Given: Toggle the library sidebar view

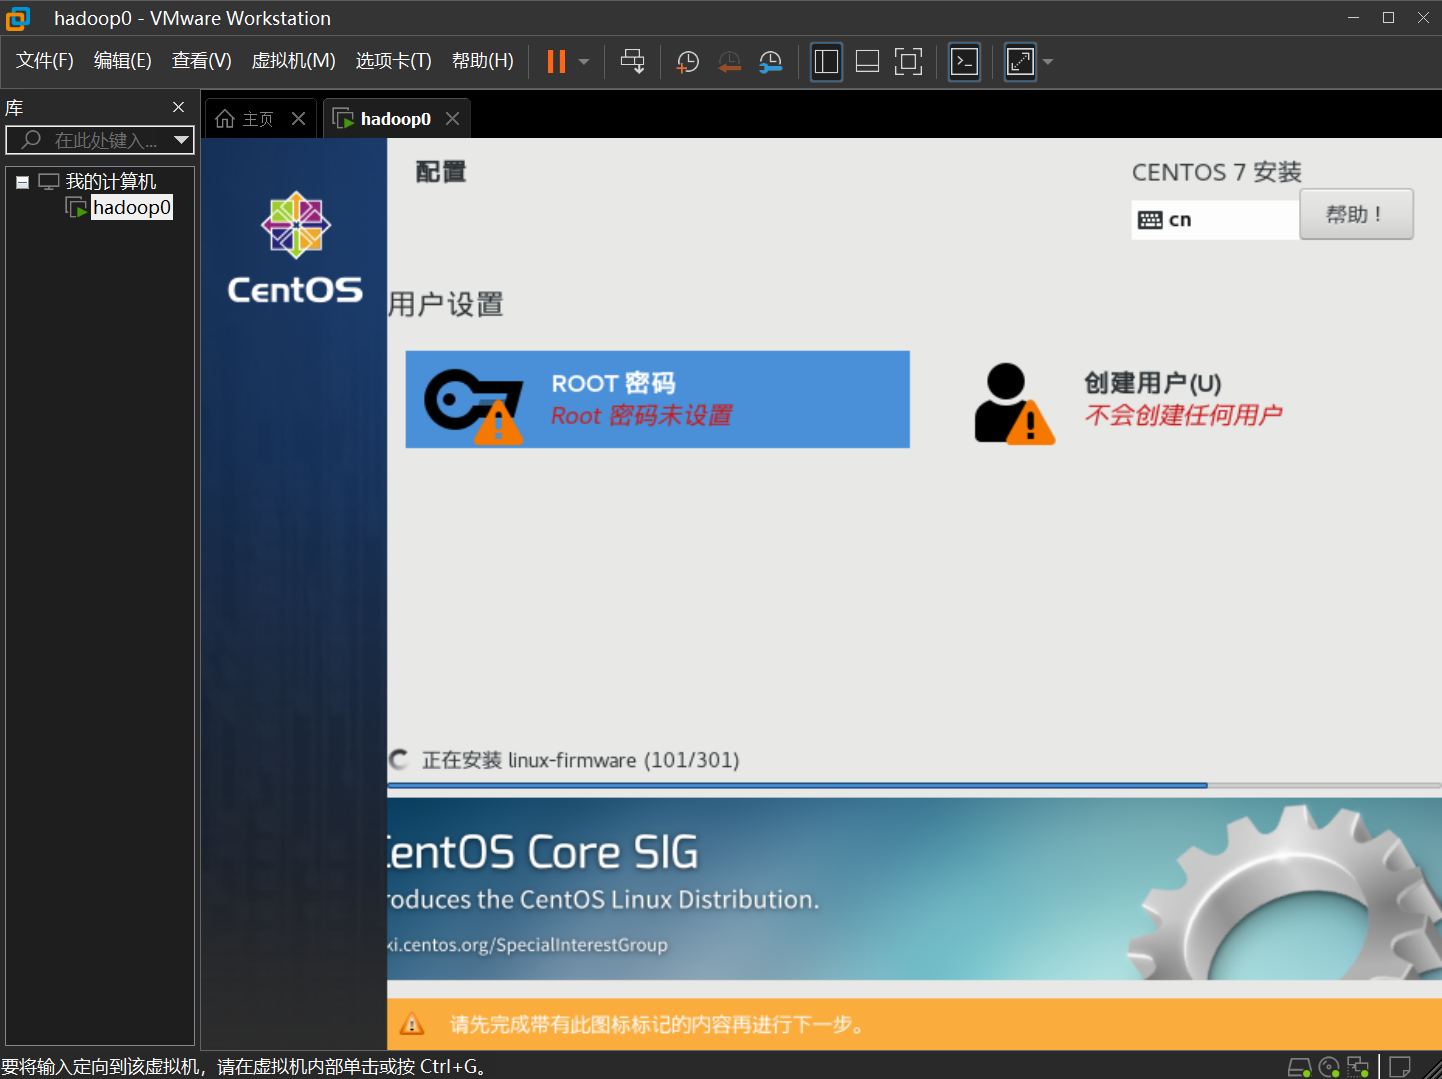Looking at the screenshot, I should (826, 62).
